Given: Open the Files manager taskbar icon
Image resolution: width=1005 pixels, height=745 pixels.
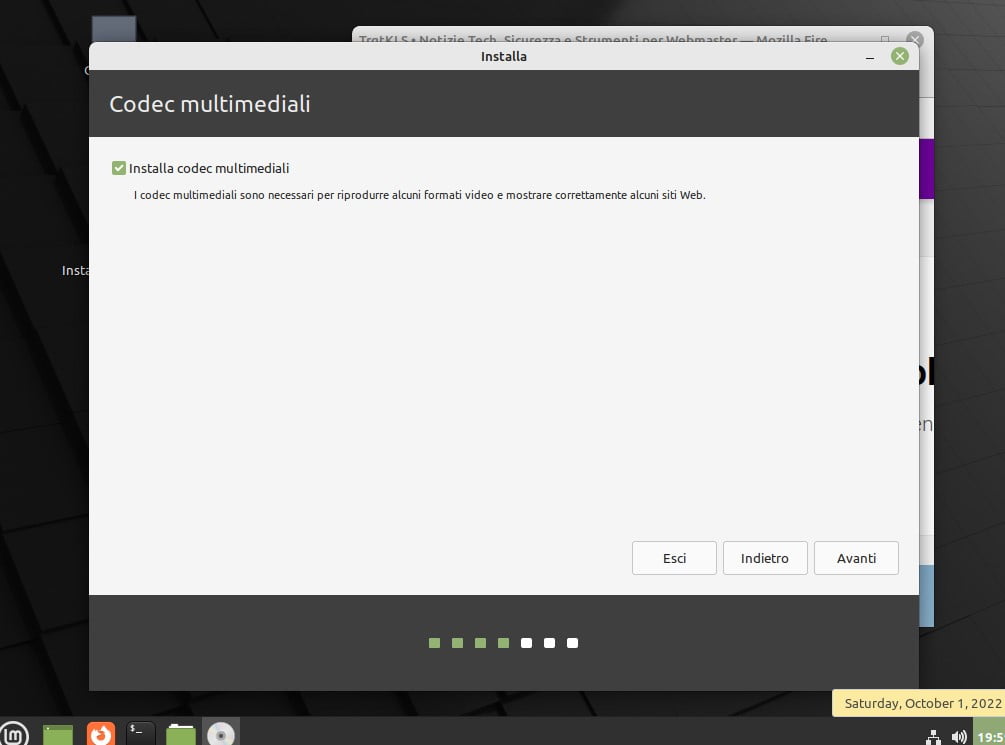Looking at the screenshot, I should click(180, 734).
